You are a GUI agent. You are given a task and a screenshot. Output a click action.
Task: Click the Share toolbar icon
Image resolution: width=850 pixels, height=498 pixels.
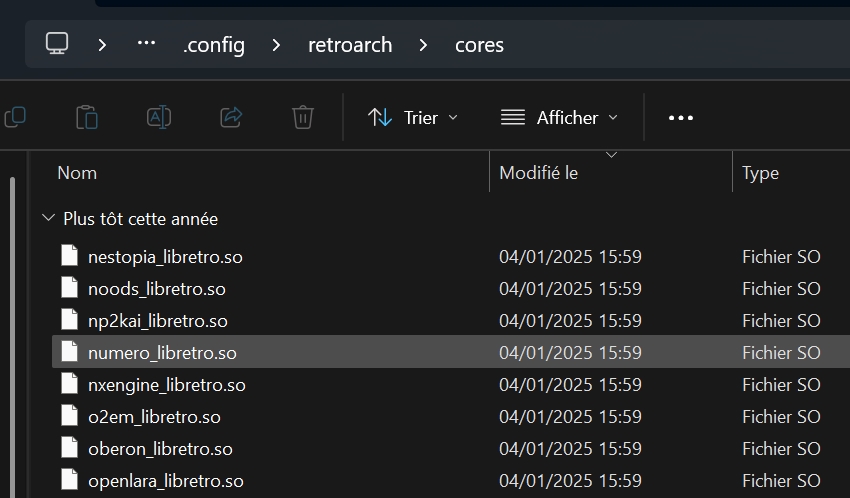tap(231, 117)
